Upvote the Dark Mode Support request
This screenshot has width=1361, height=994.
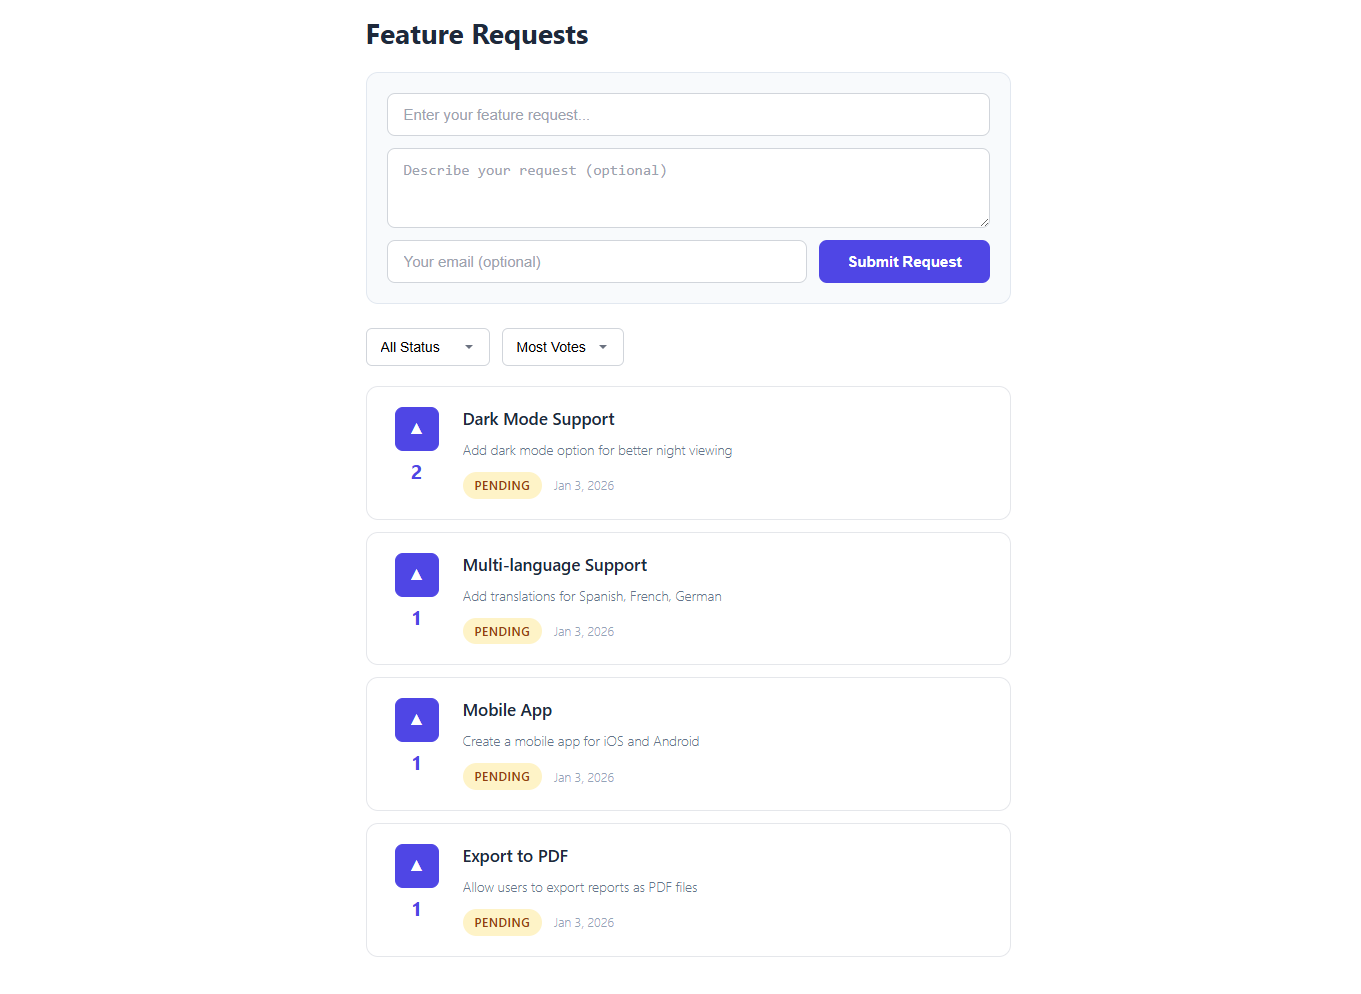(416, 428)
